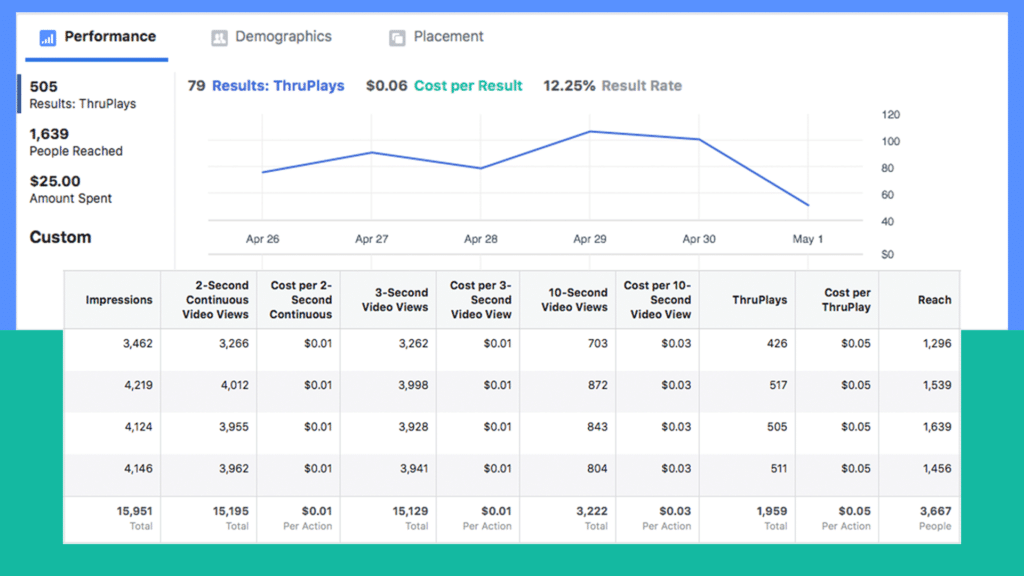Switch to the Placement tab
Viewport: 1024px width, 576px height.
435,36
